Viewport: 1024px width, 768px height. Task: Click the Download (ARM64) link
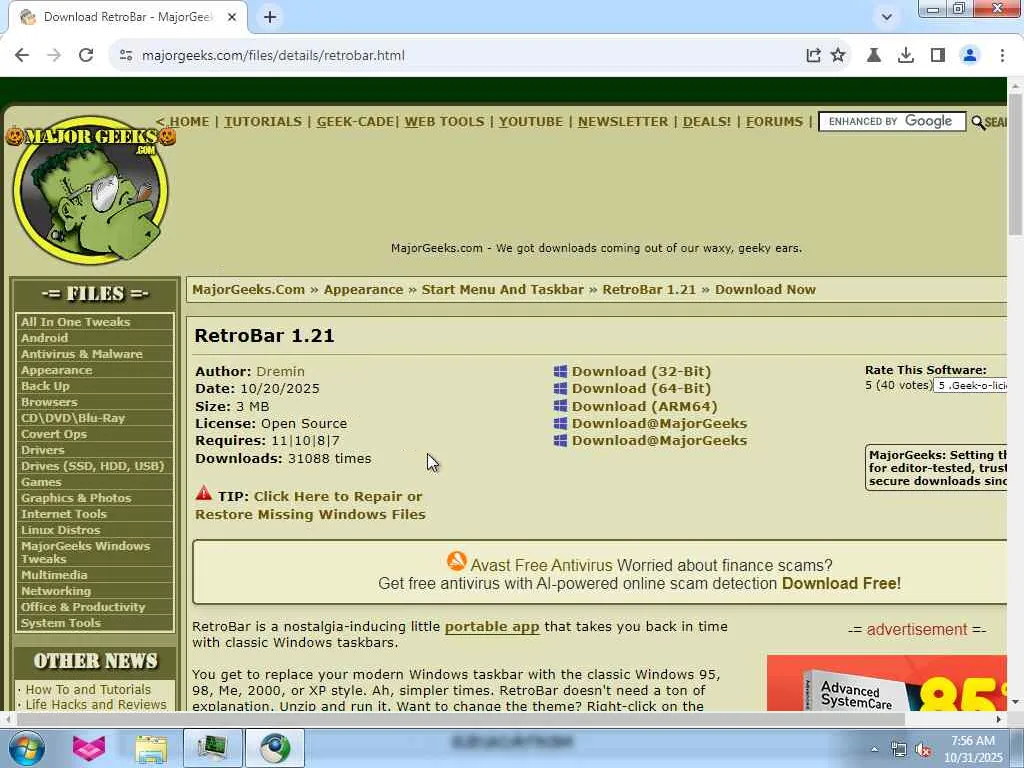coord(645,406)
